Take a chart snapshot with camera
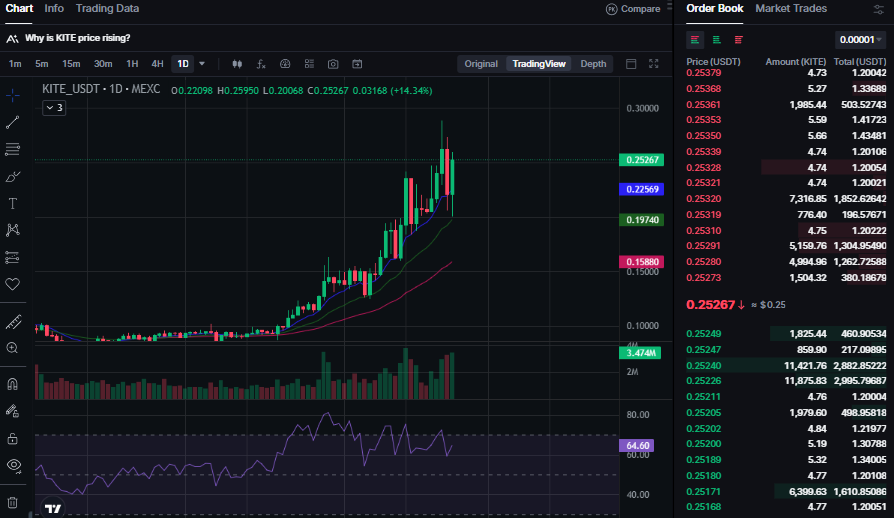Viewport: 894px width, 518px height. click(333, 64)
